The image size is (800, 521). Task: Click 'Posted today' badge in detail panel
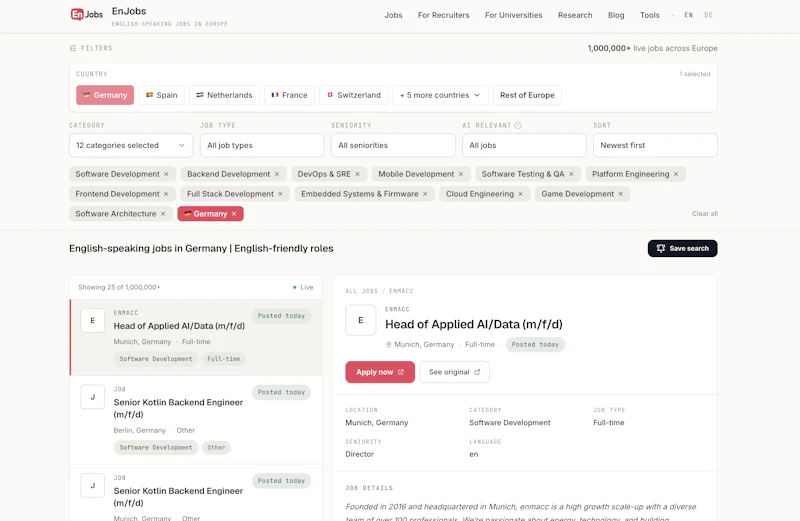point(535,344)
